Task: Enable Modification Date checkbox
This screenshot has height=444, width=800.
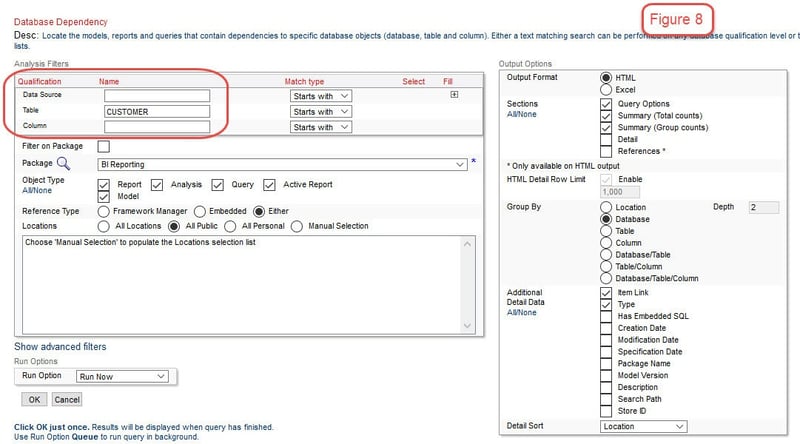Action: pyautogui.click(x=606, y=340)
